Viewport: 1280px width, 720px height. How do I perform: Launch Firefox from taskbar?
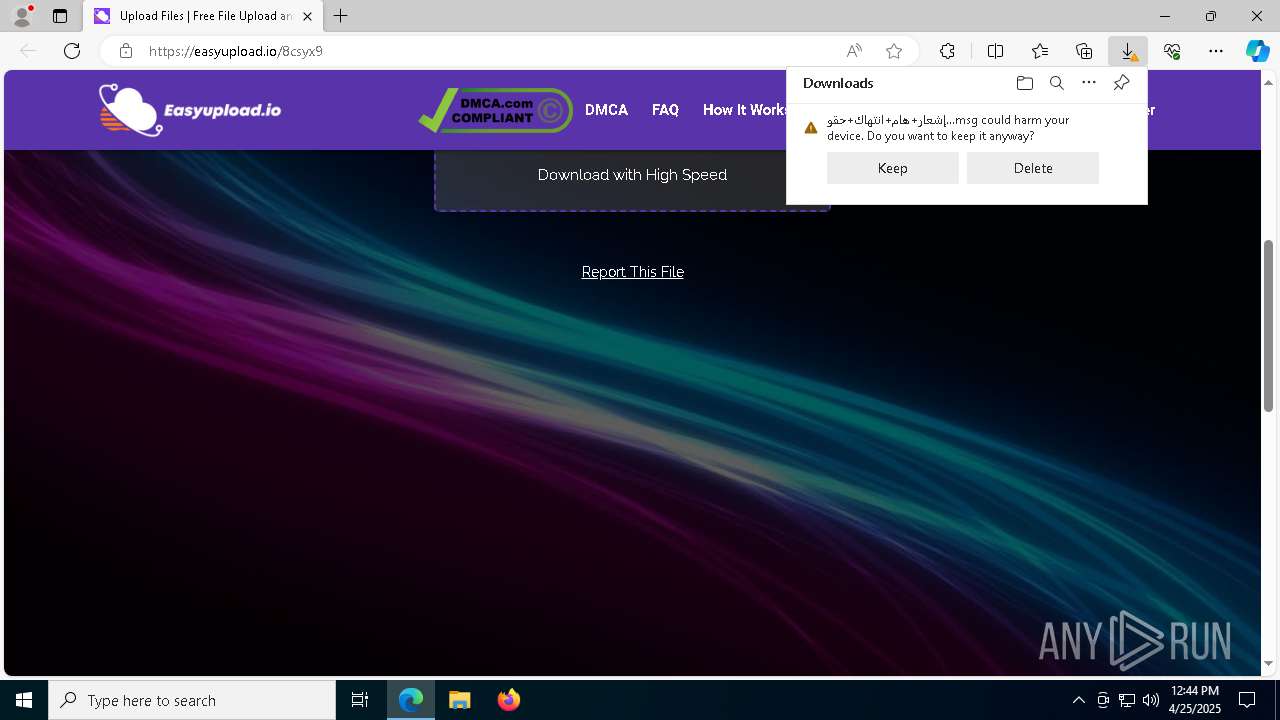(x=508, y=700)
